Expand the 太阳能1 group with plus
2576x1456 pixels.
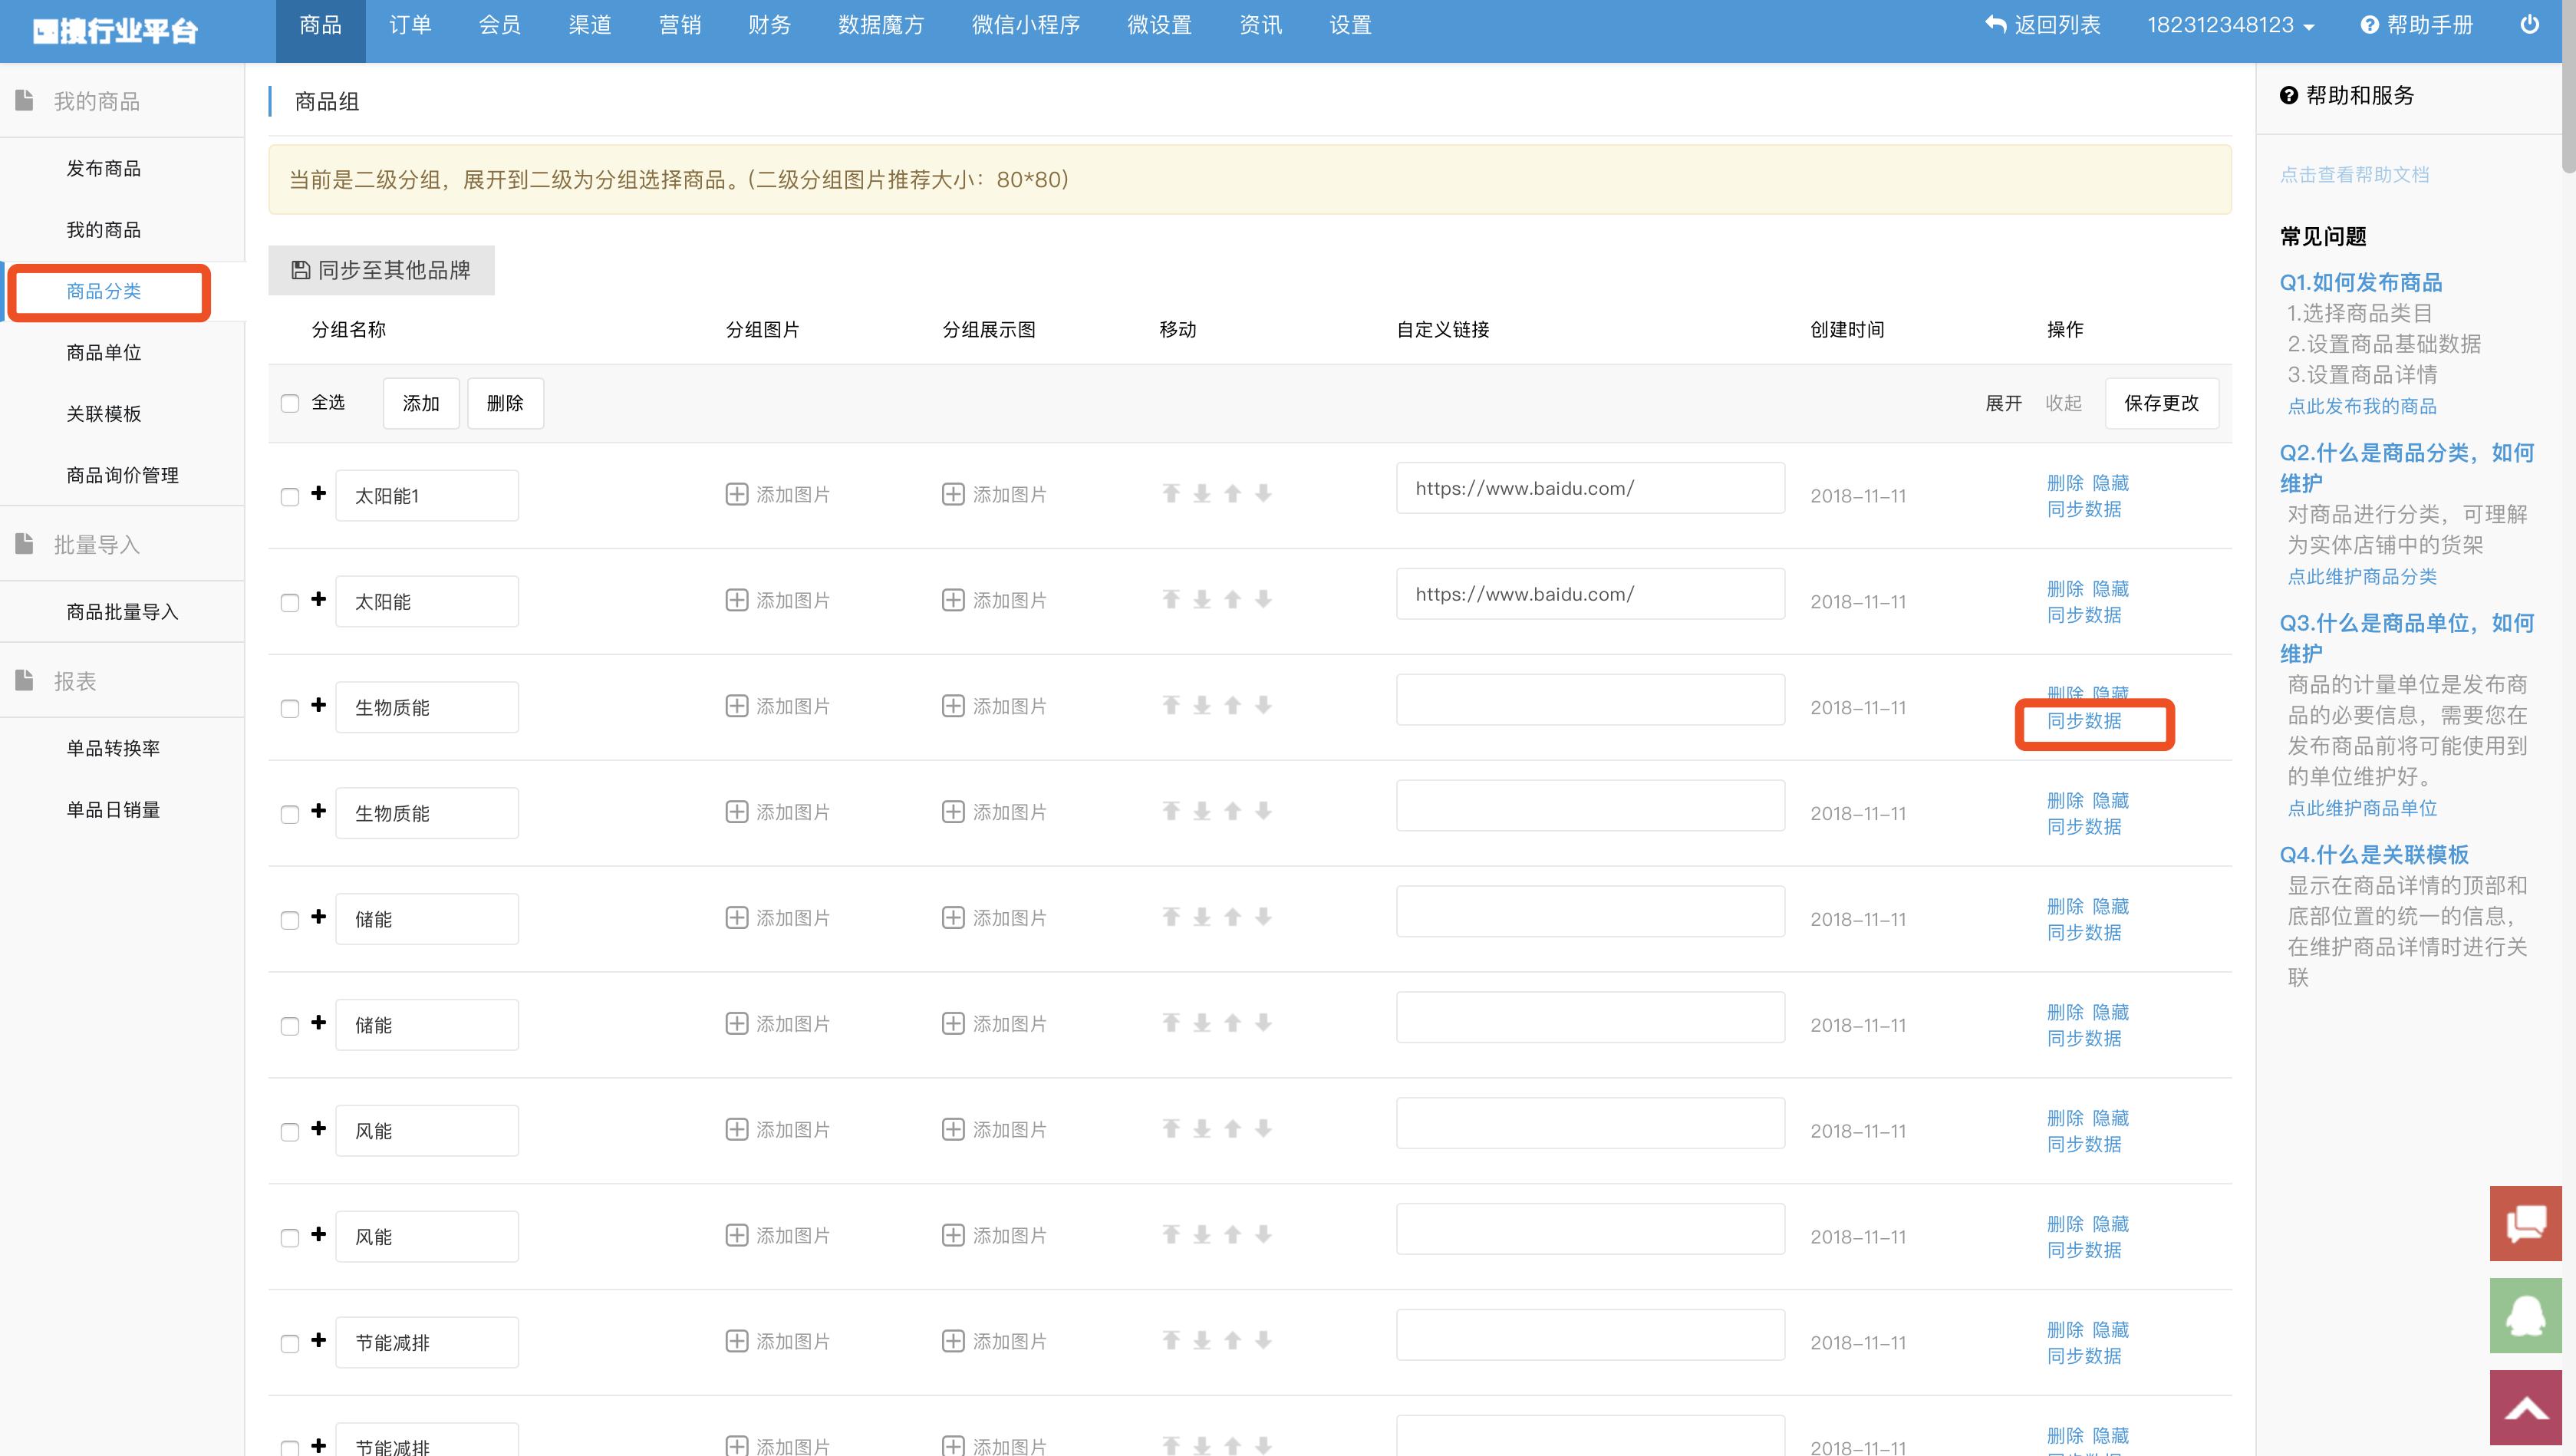319,493
